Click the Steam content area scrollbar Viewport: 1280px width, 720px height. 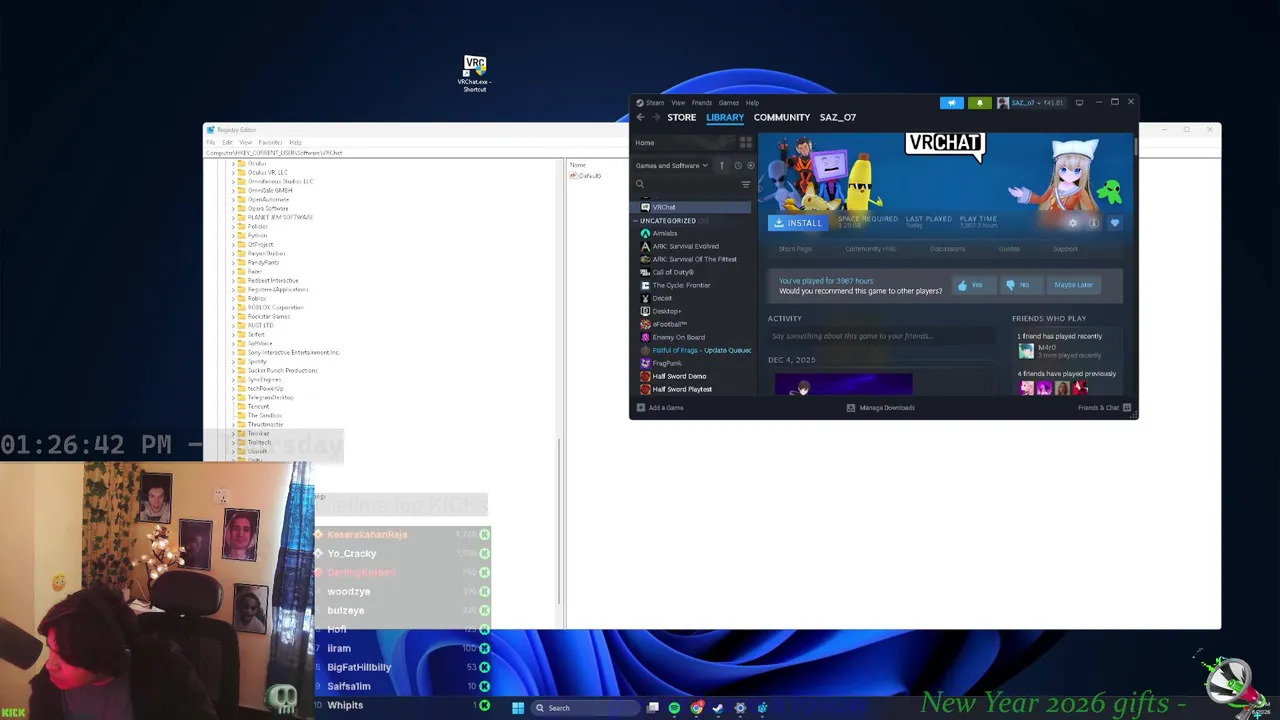click(1135, 147)
